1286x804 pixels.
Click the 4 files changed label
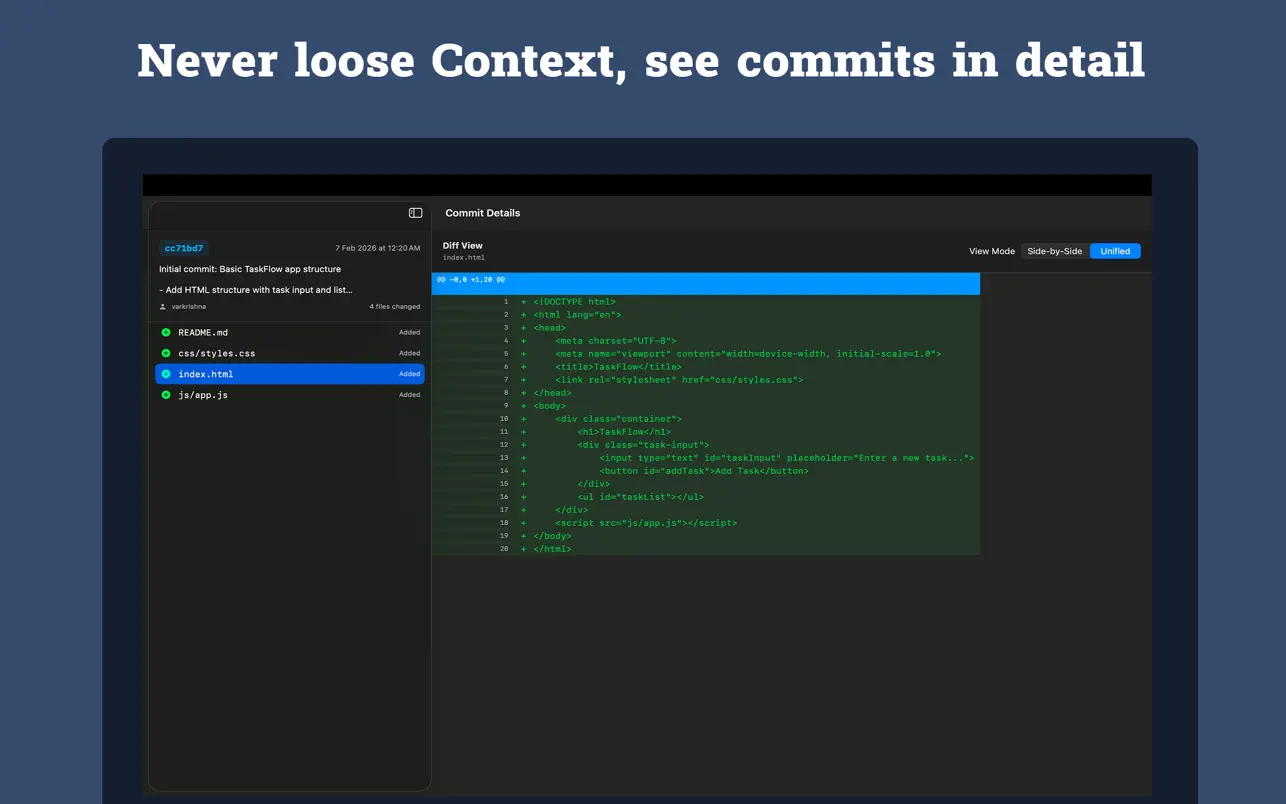tap(395, 307)
